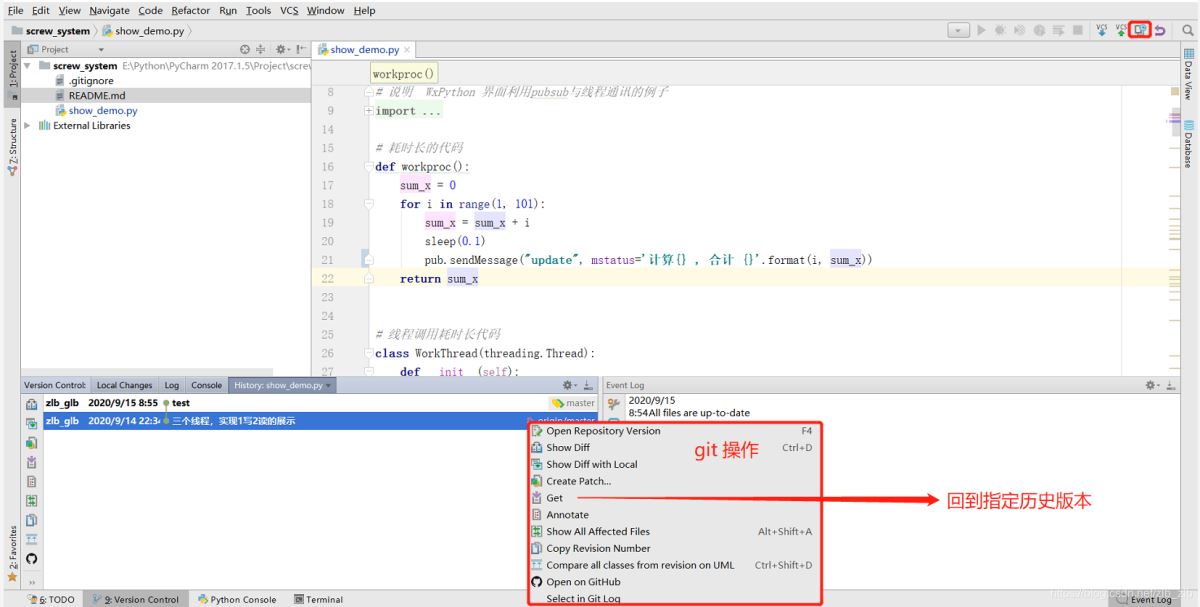
Task: Open the Show History icon in top toolbar
Action: click(1140, 30)
